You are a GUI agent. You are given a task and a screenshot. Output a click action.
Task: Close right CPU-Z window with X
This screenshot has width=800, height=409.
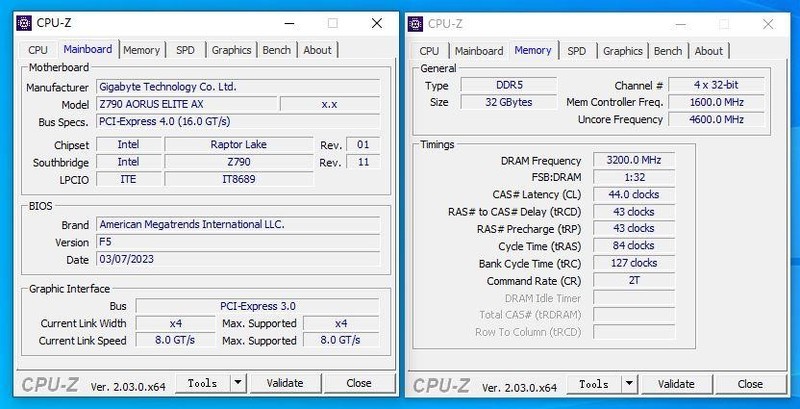(x=768, y=24)
